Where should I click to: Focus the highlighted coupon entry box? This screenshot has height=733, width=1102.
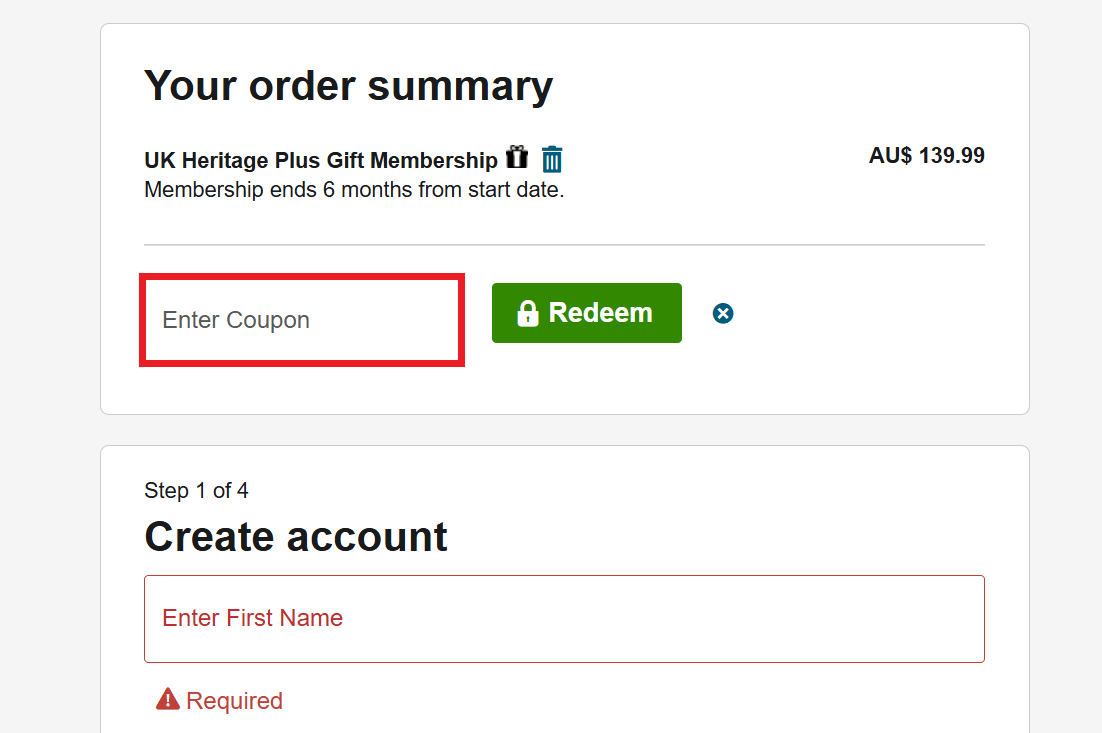point(301,319)
